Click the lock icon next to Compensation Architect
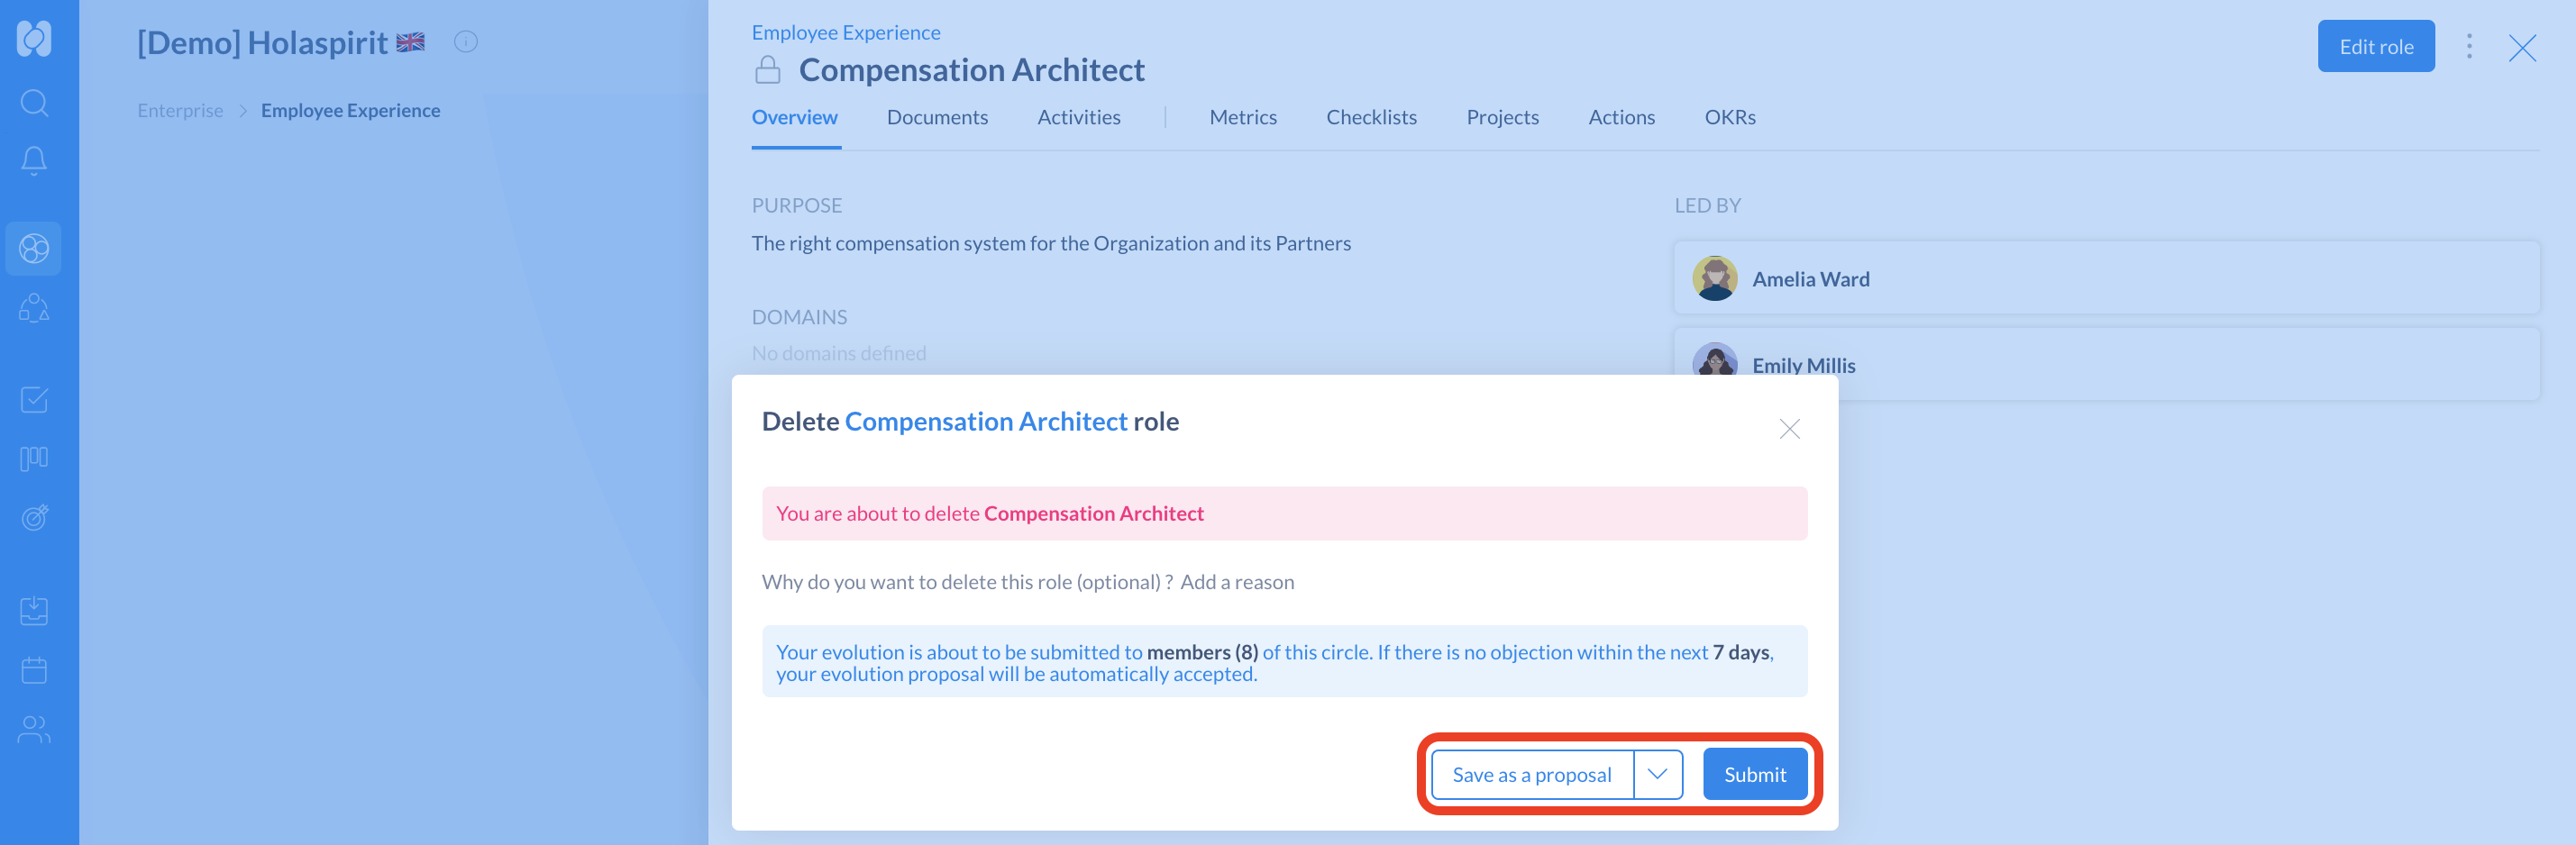Screen dimensions: 2576x845 [x=768, y=70]
